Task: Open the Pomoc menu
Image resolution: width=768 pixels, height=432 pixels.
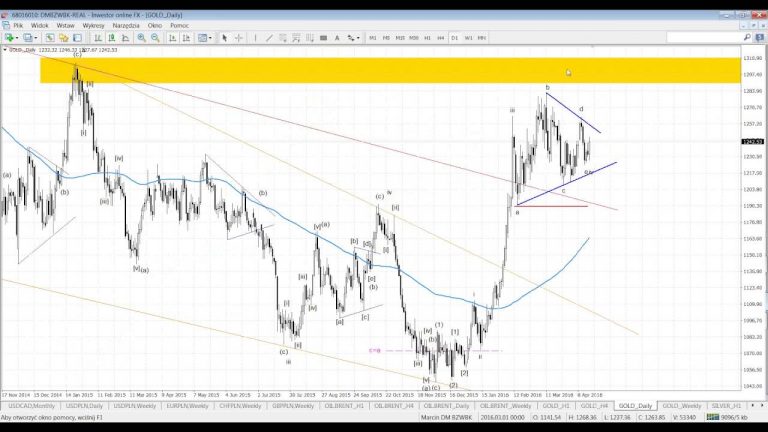Action: tap(179, 25)
